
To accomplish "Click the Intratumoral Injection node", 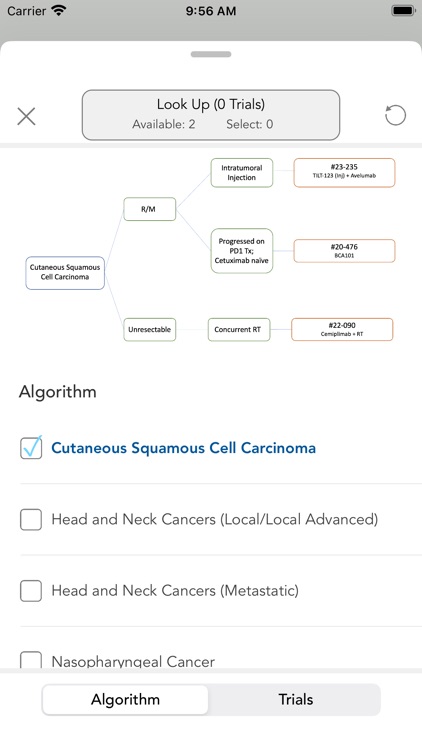I will 242,173.
